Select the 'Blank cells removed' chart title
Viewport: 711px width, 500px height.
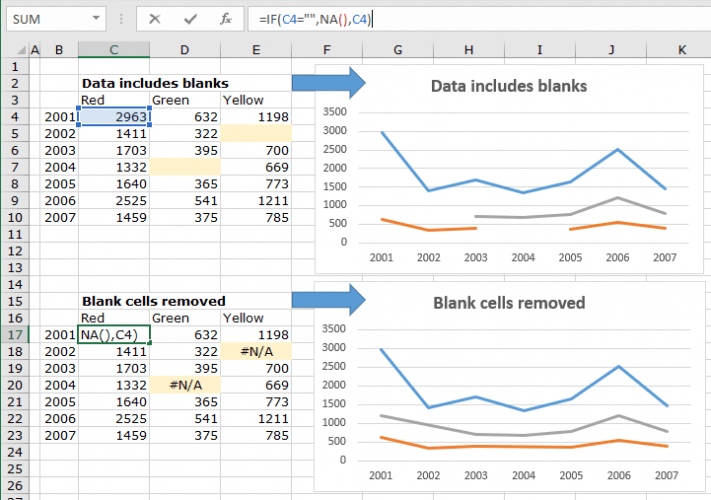pyautogui.click(x=509, y=303)
